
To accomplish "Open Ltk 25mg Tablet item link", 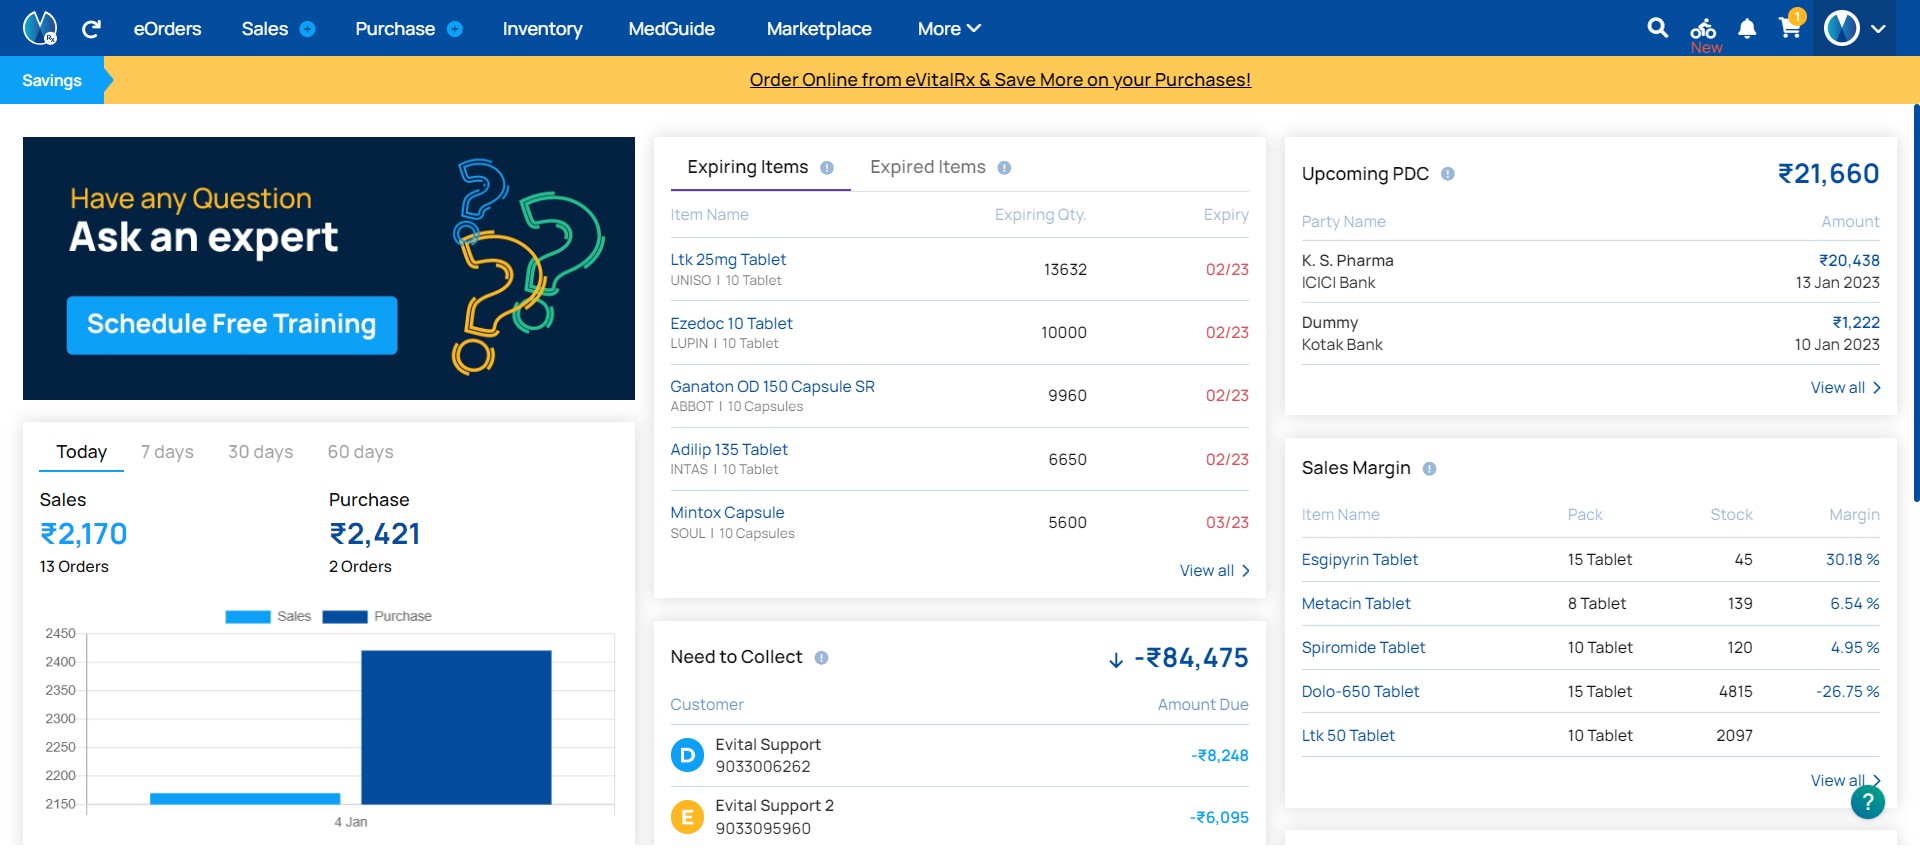I will pos(728,259).
